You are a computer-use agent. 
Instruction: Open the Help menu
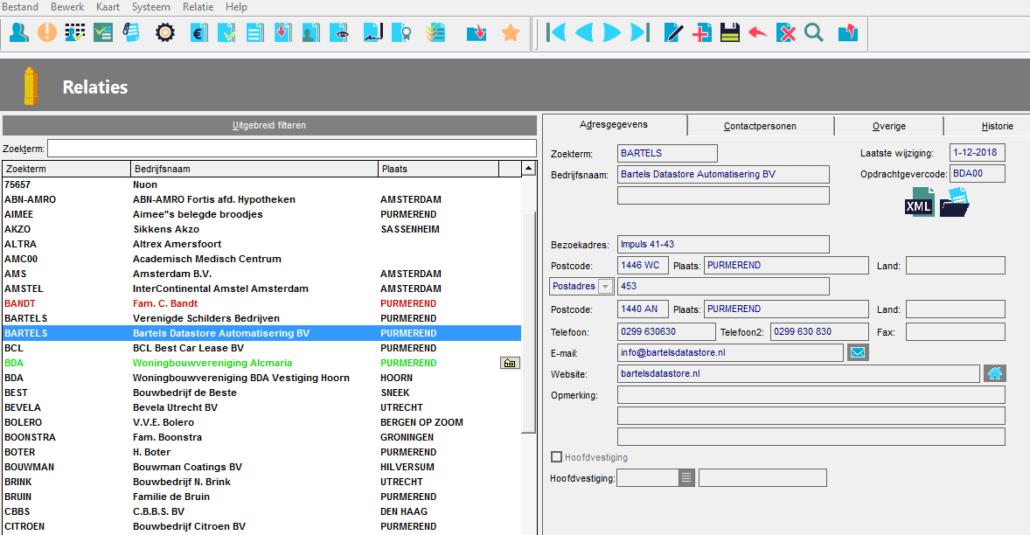[236, 7]
